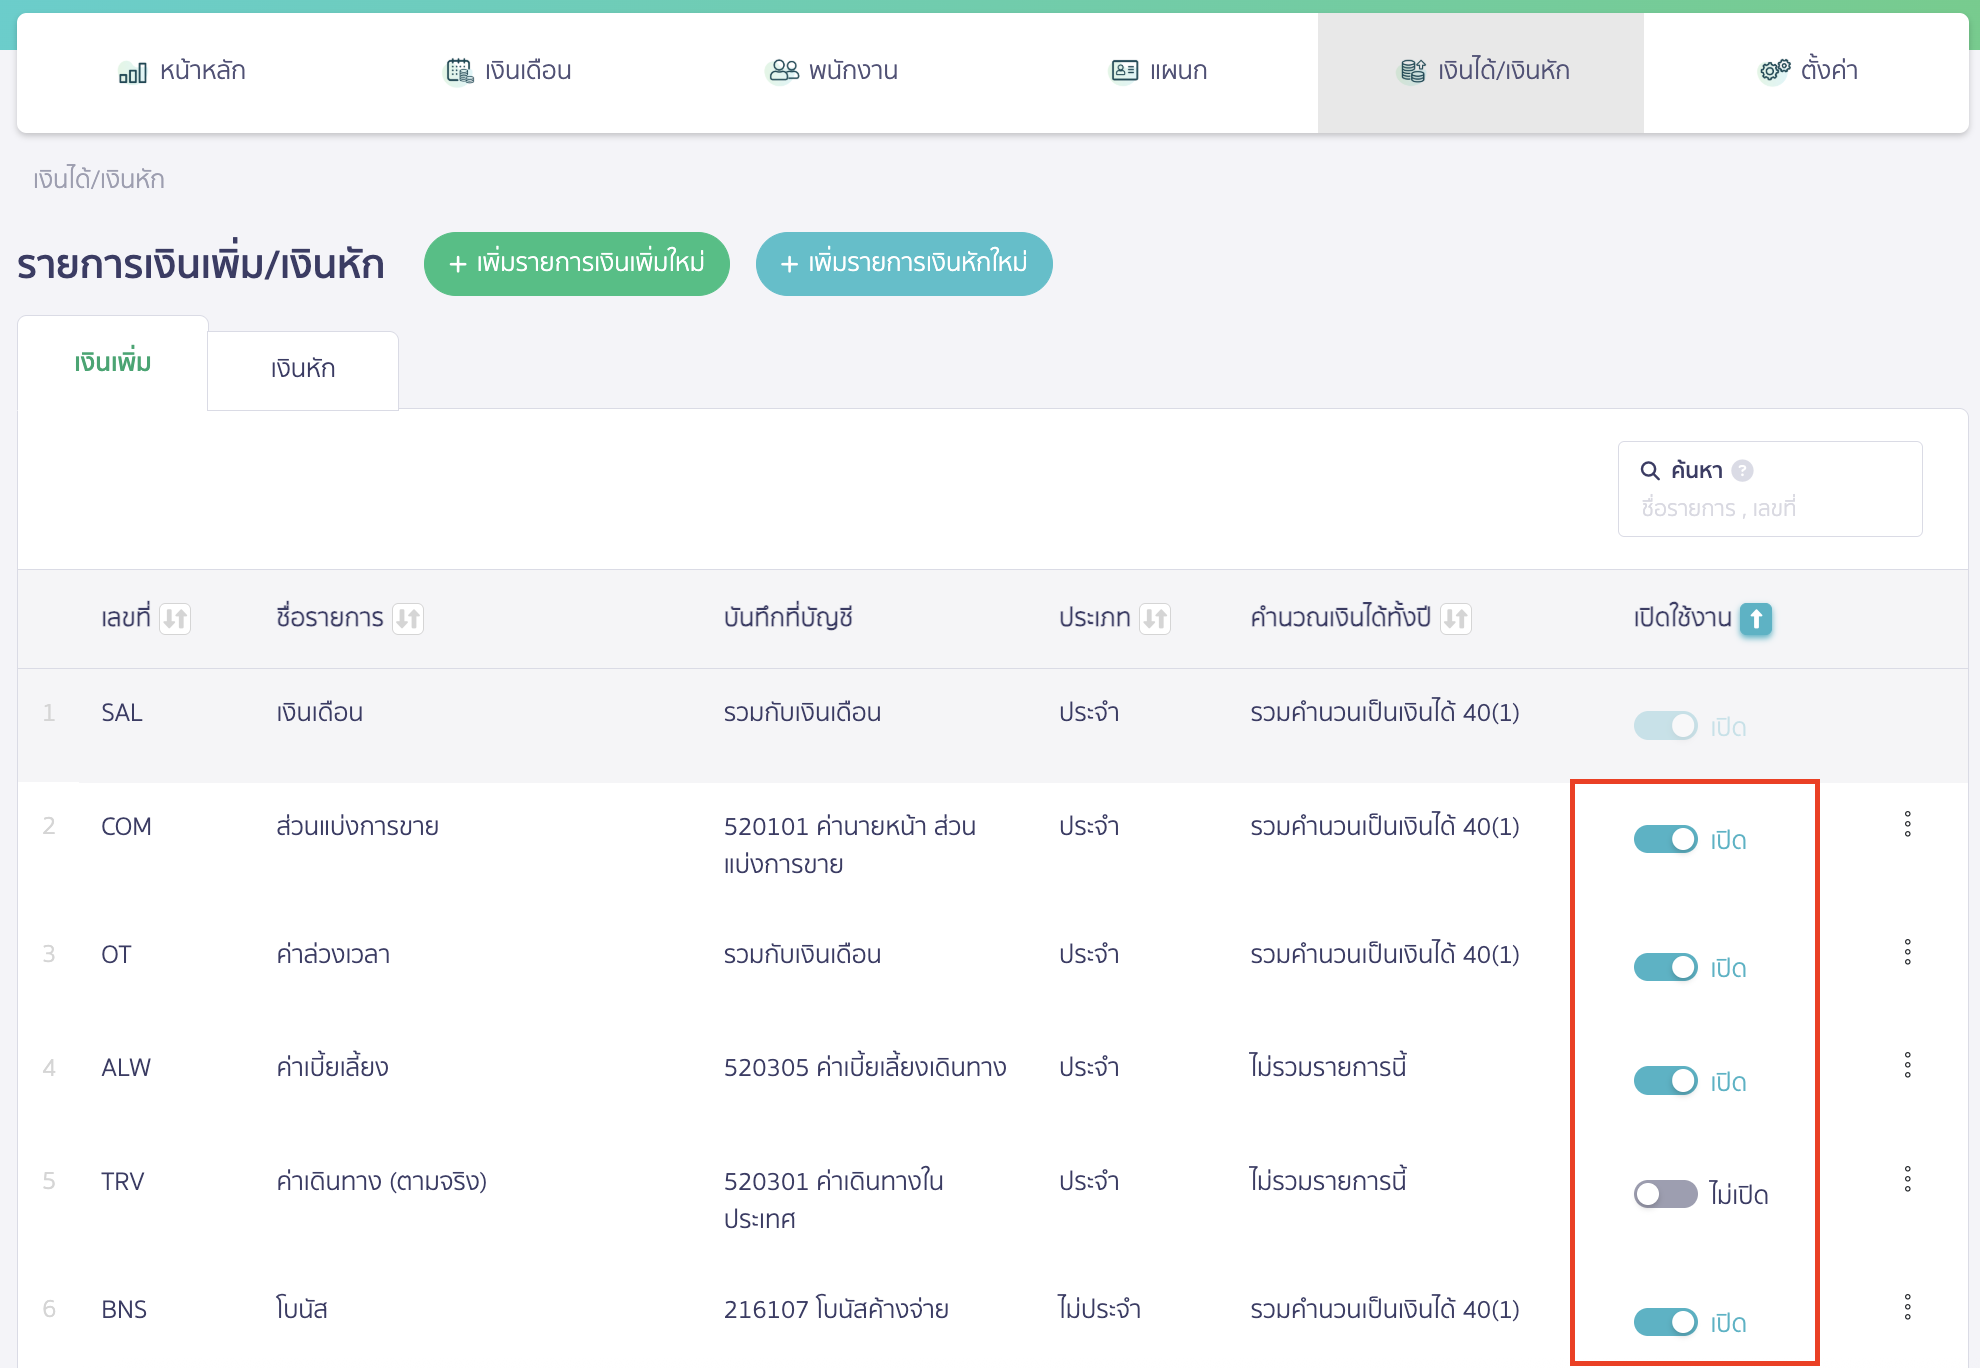
Task: Disable the COM ส่วนแบ่งการขาย toggle
Action: pos(1665,839)
